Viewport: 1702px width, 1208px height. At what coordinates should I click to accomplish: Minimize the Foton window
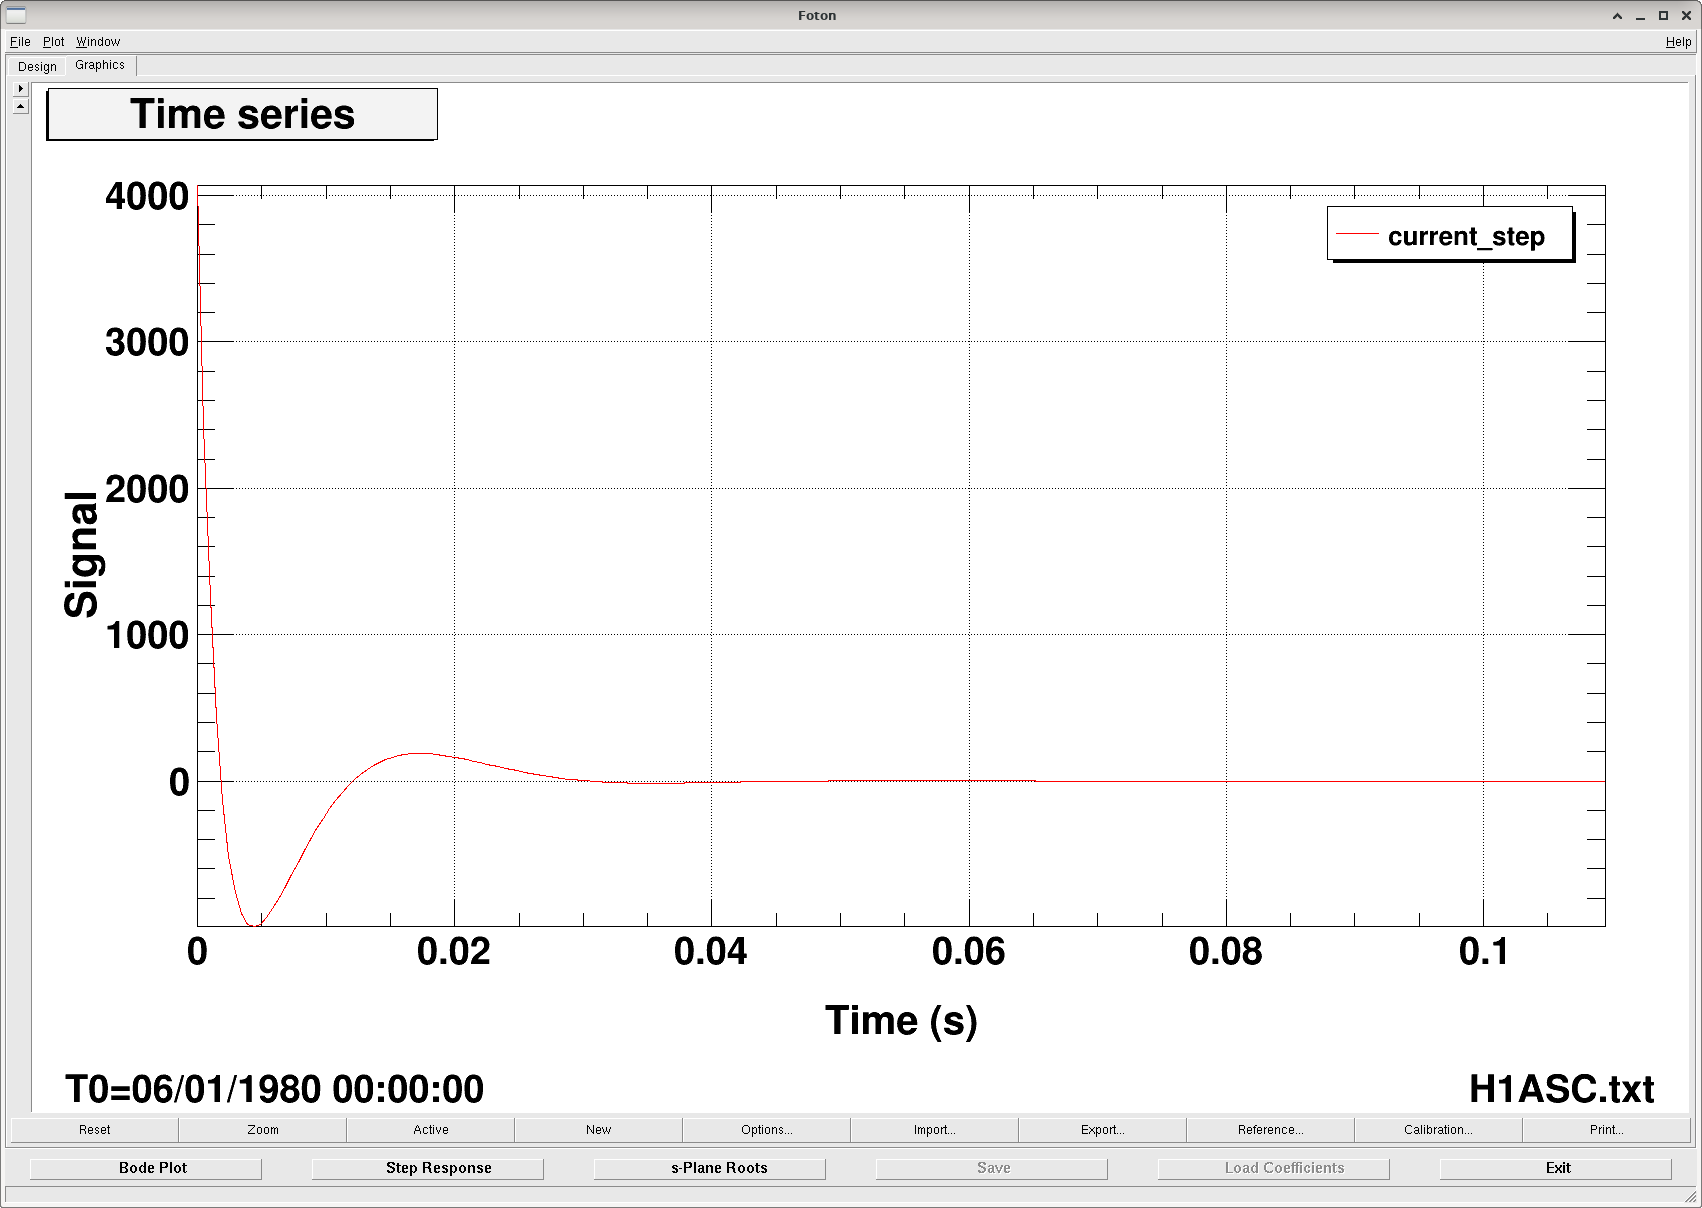point(1640,16)
